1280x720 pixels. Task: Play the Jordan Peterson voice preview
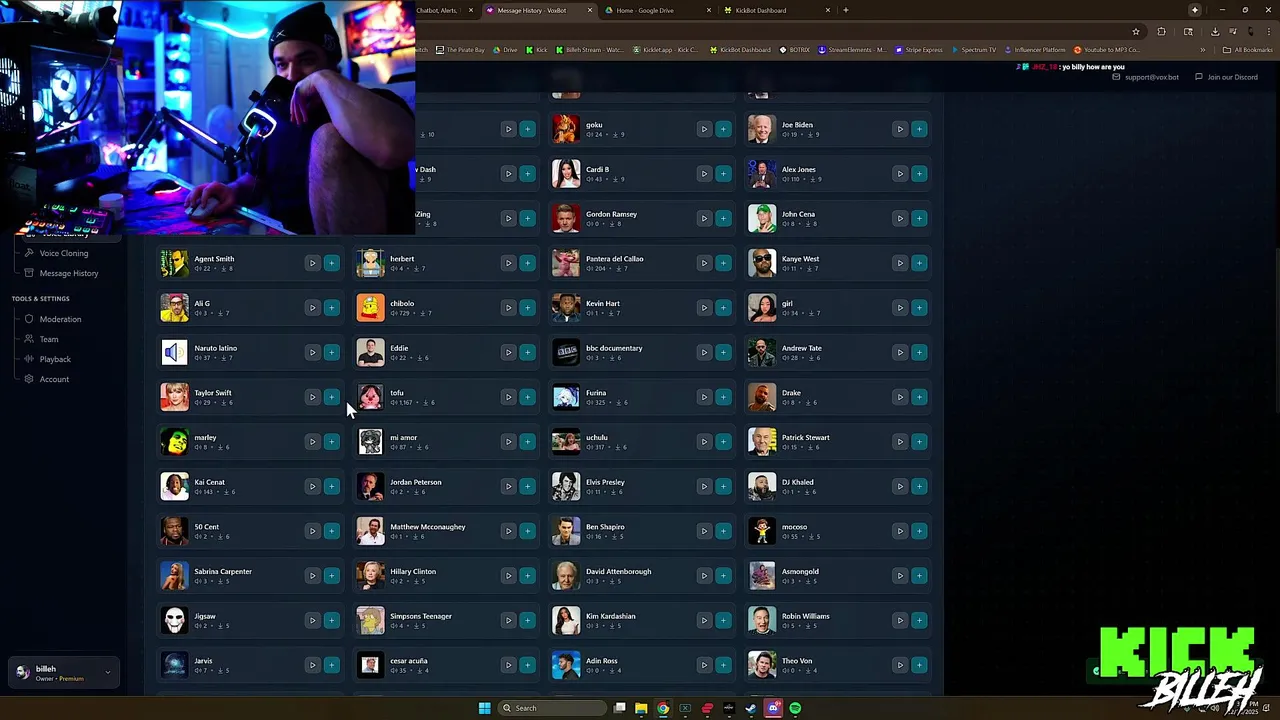(508, 486)
